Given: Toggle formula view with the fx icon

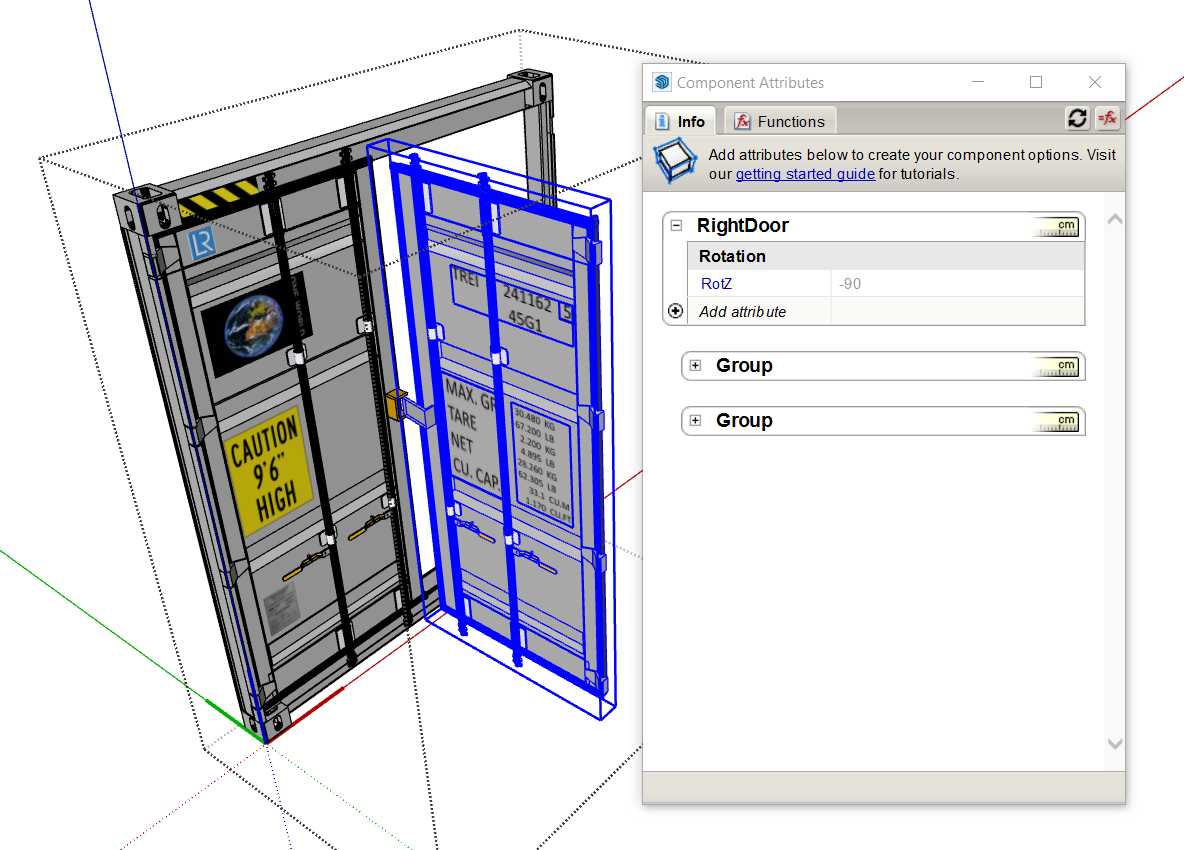Looking at the screenshot, I should pyautogui.click(x=1107, y=119).
